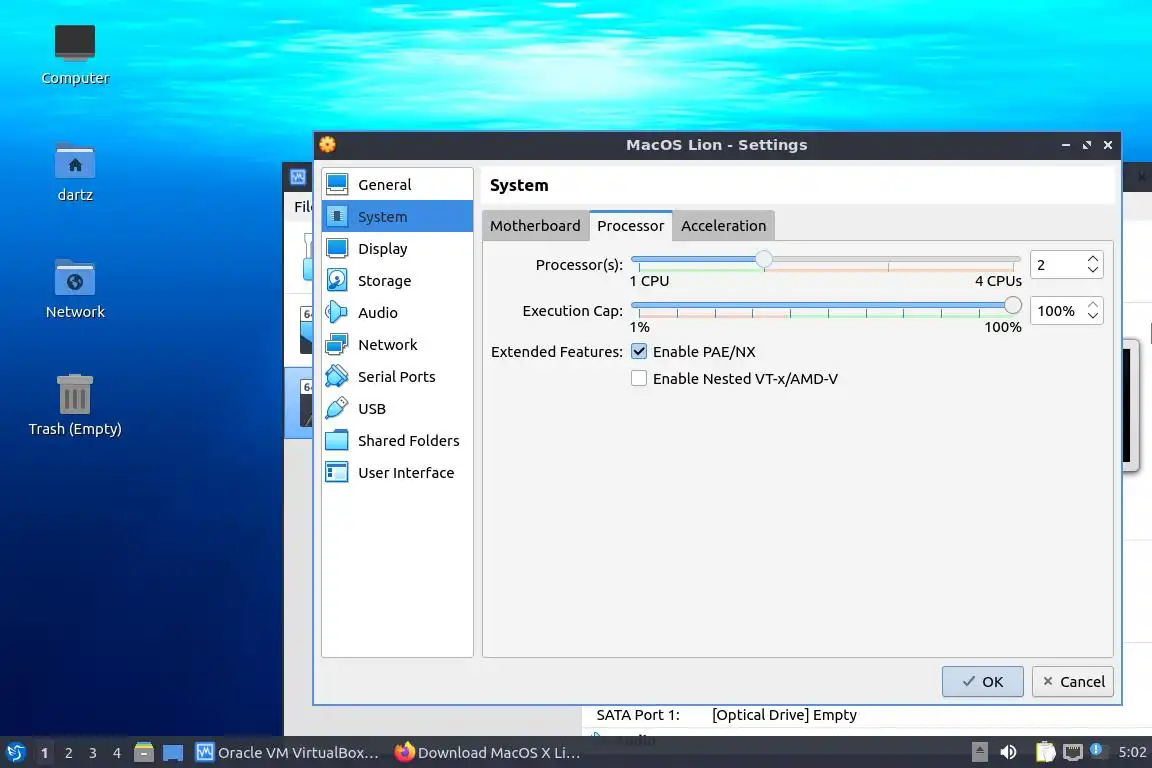This screenshot has height=768, width=1152.
Task: Open the Network settings icon in sidebar
Action: (337, 344)
